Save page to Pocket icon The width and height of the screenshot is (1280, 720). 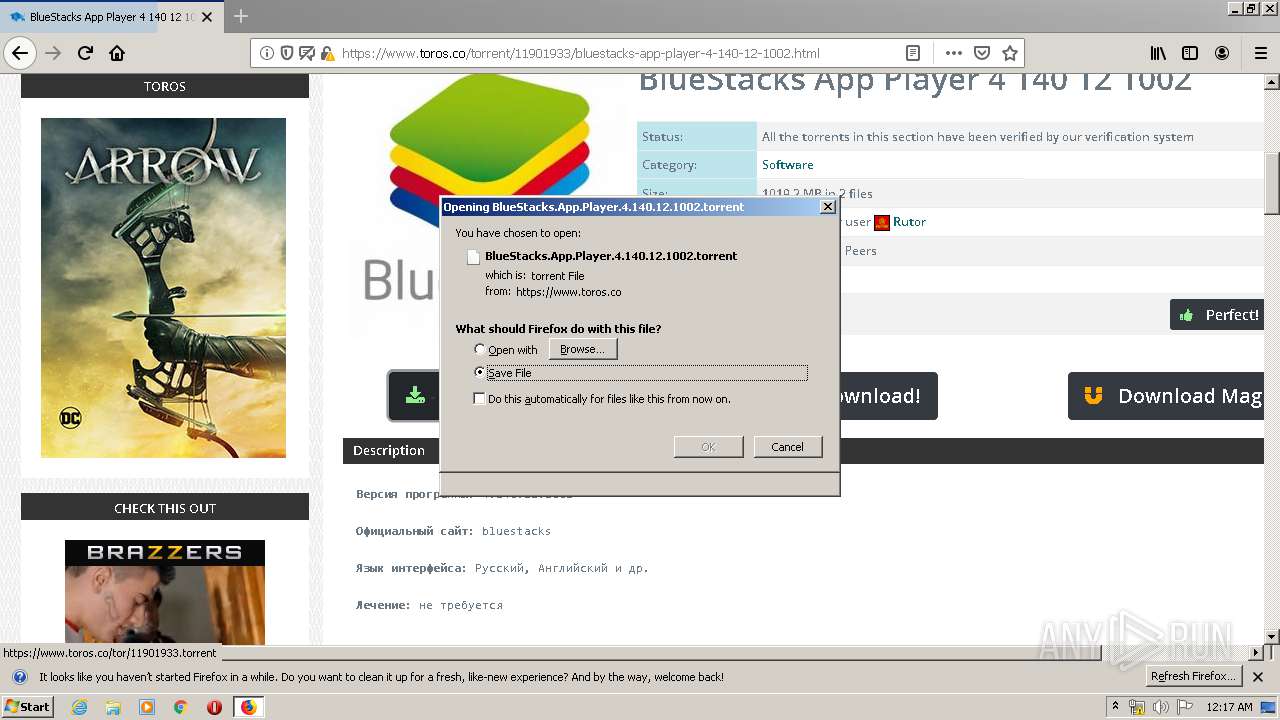(x=982, y=53)
